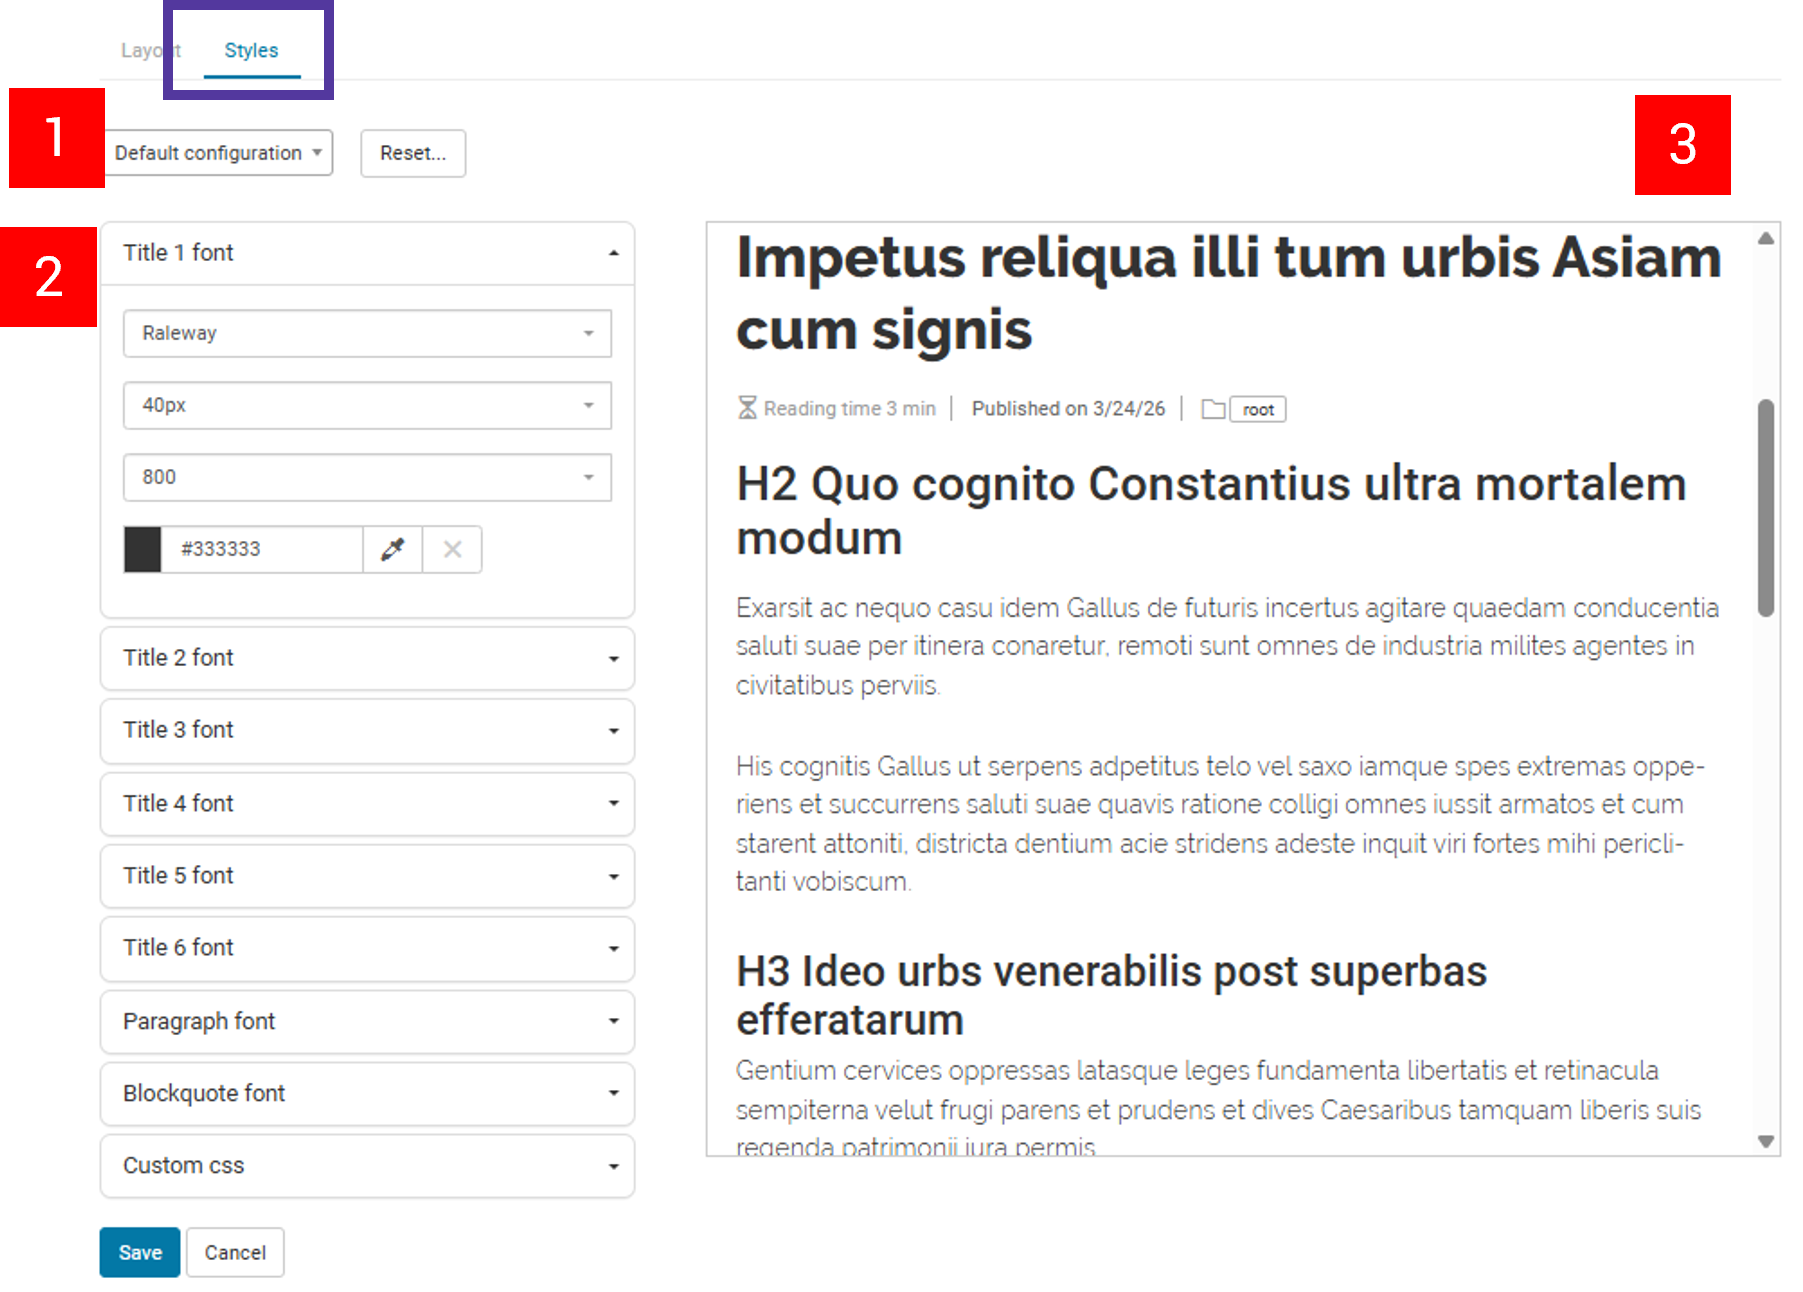Image resolution: width=1803 pixels, height=1292 pixels.
Task: Click the hourglass reading time icon
Action: coord(747,408)
